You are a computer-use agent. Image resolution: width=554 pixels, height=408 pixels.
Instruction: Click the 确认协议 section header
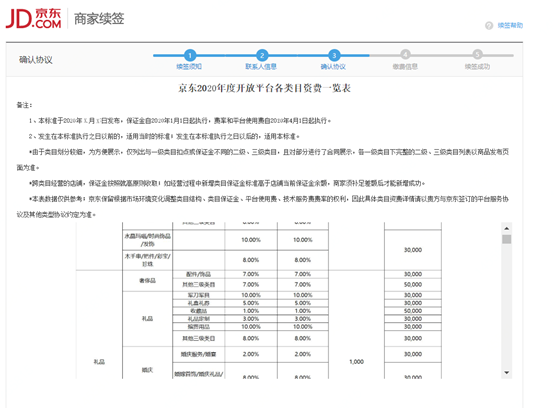[36, 60]
